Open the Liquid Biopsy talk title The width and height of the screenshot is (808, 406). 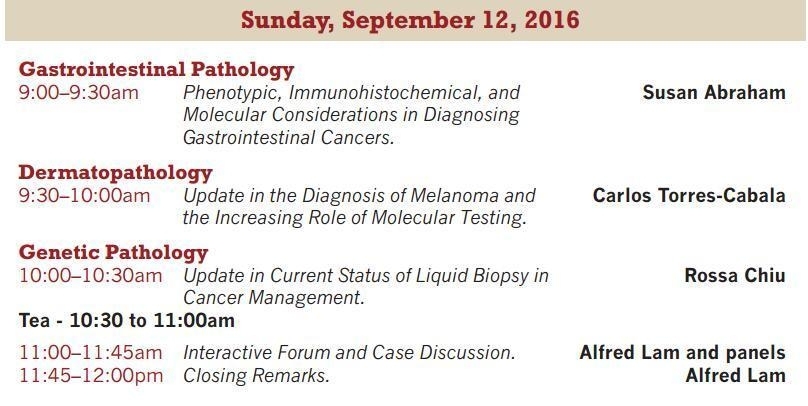(x=366, y=286)
